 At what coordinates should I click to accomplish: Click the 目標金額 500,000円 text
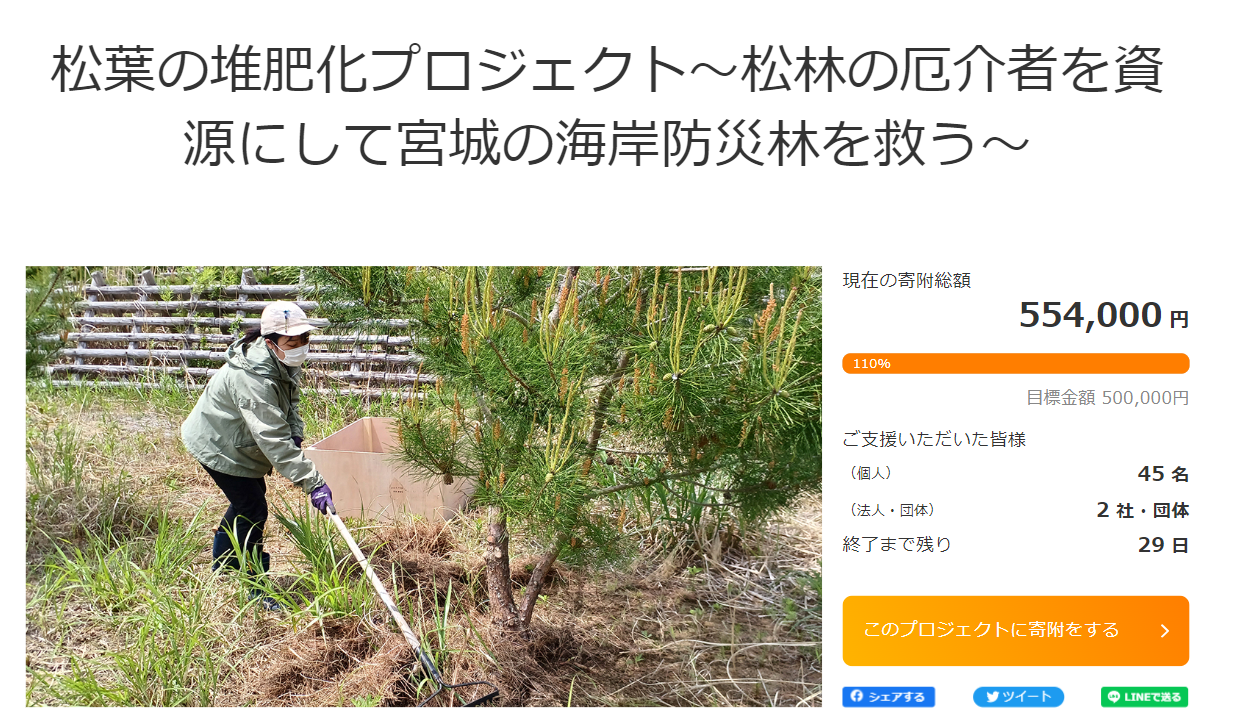[1108, 398]
